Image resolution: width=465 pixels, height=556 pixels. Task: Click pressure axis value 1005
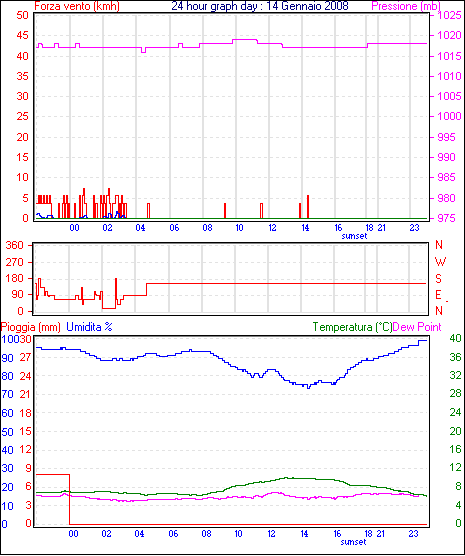click(x=449, y=96)
